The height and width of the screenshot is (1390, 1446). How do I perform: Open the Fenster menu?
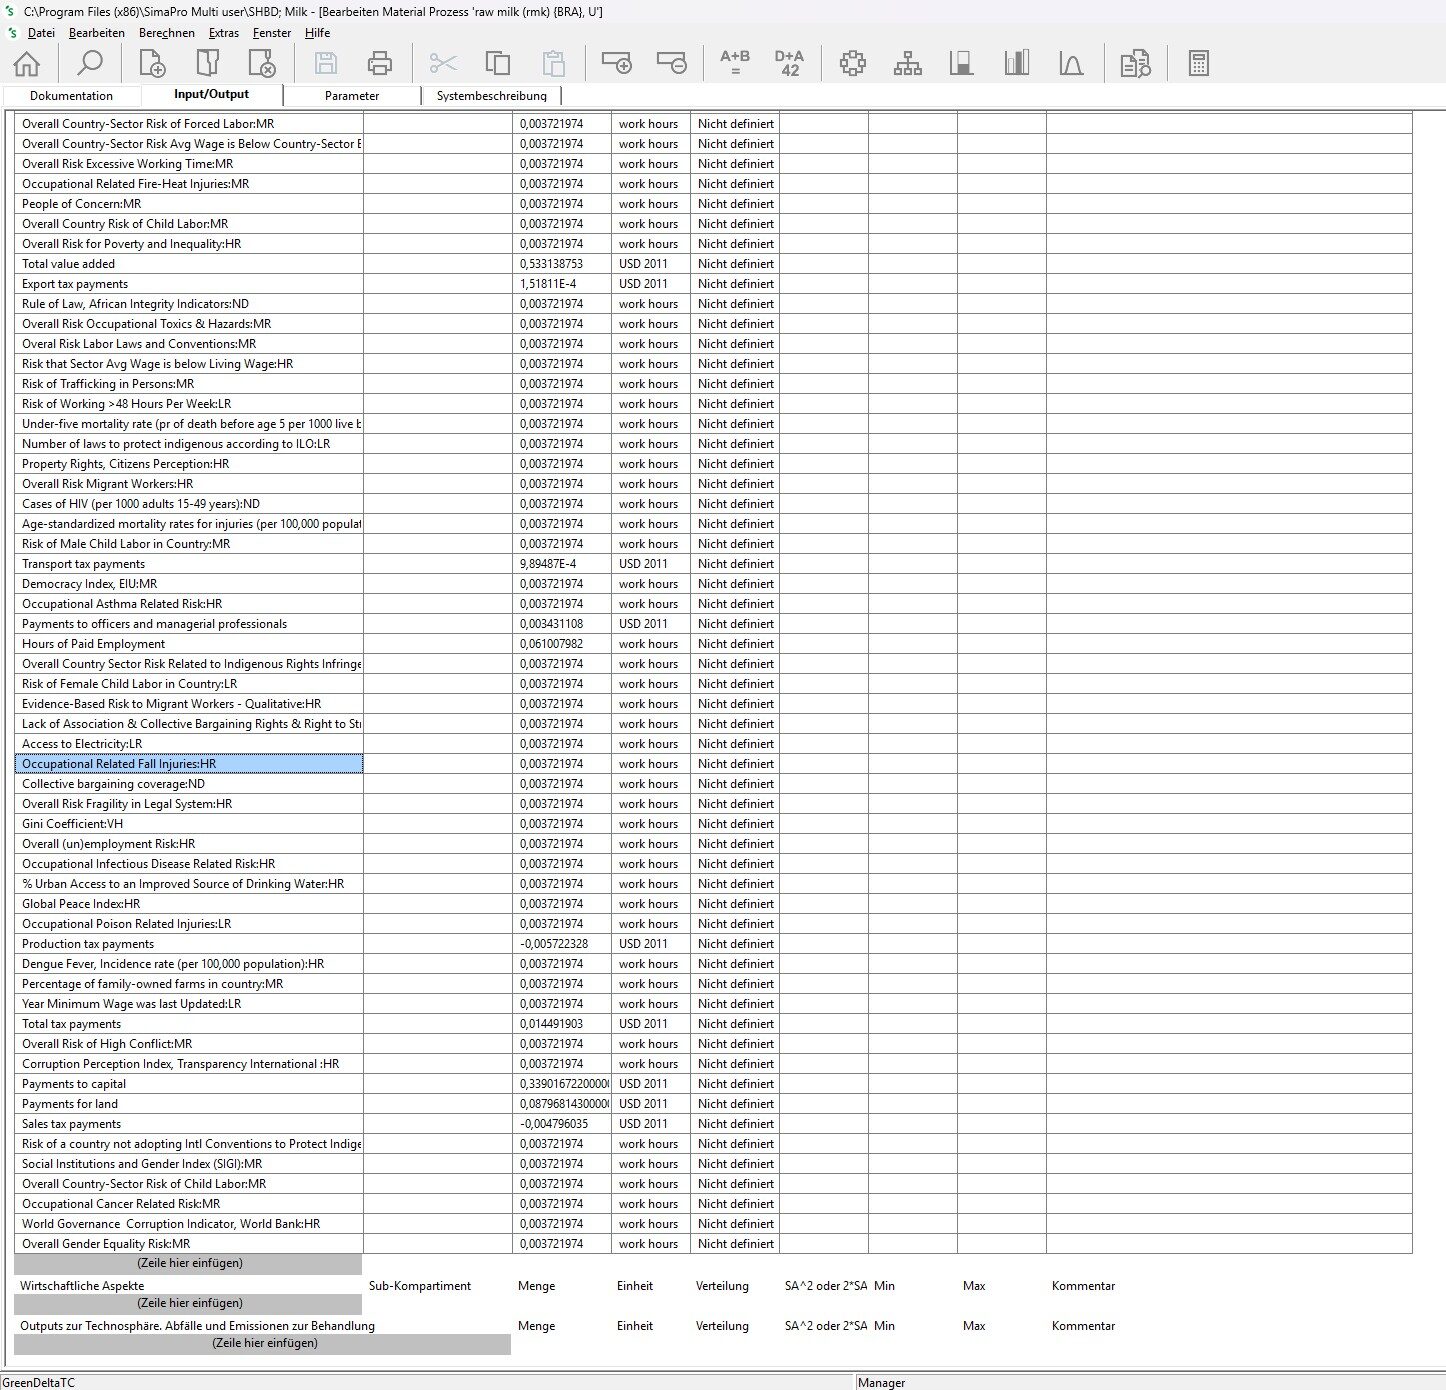tap(272, 33)
